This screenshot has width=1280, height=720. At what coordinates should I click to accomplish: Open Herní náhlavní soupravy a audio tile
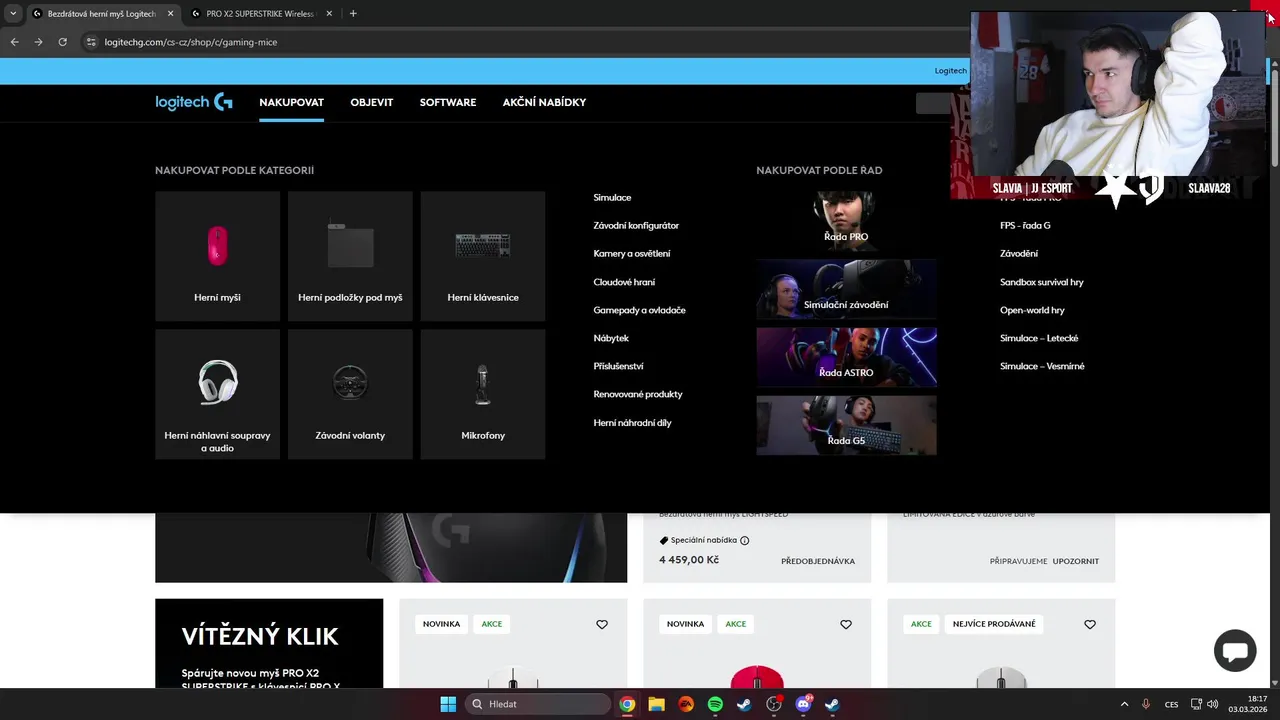click(x=217, y=394)
